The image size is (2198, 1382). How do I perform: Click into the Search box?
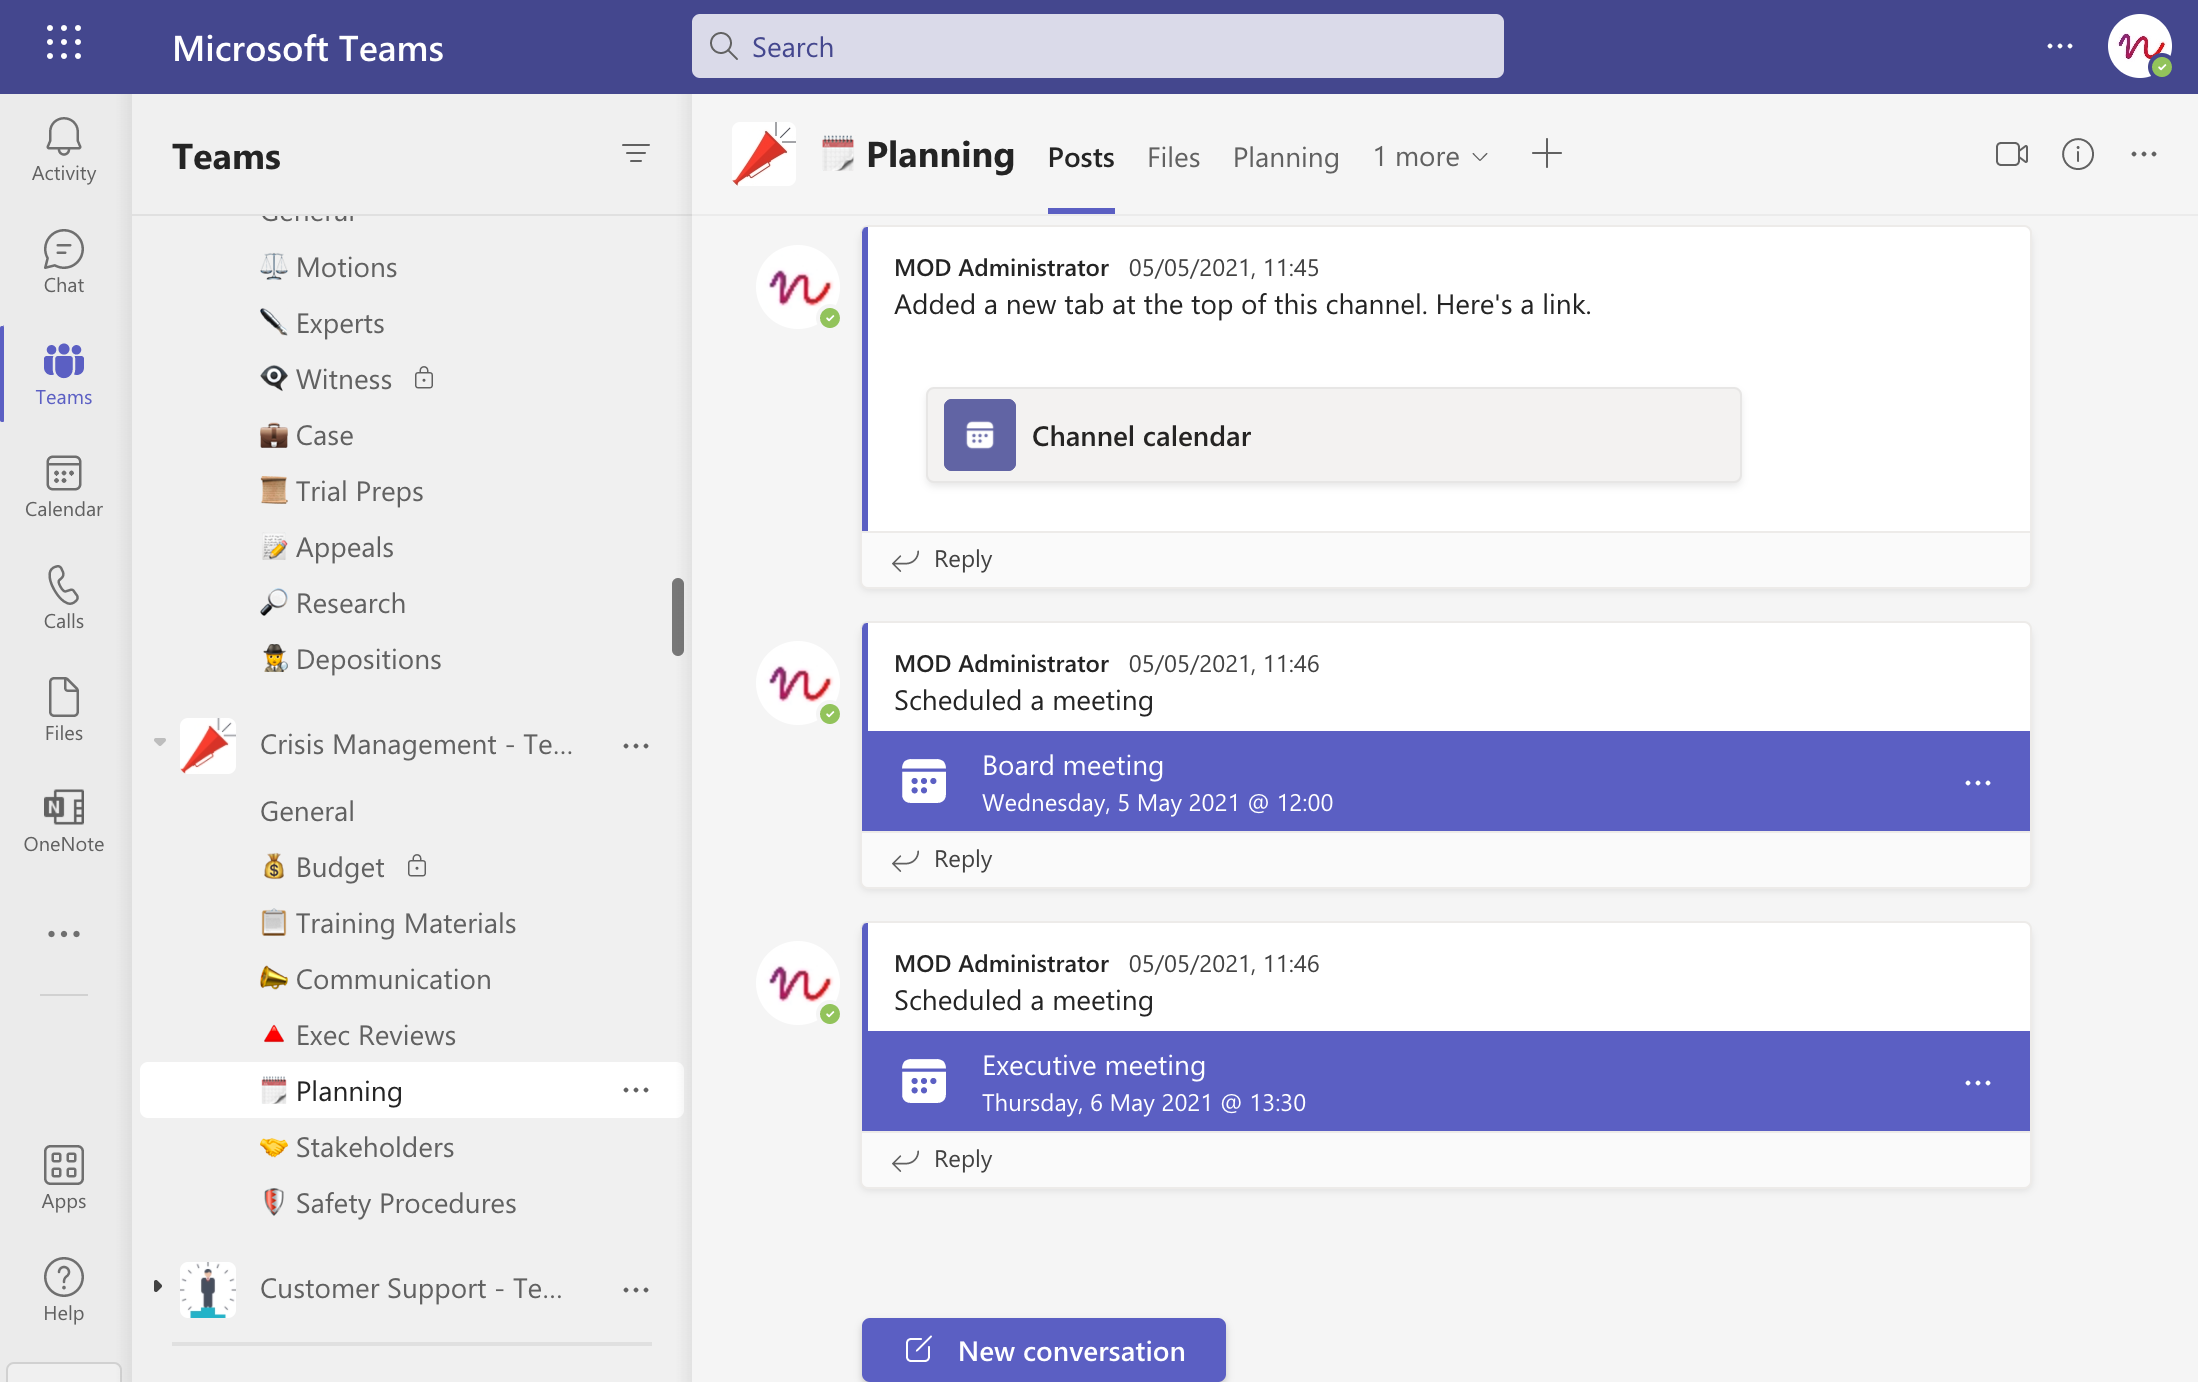pyautogui.click(x=1097, y=46)
